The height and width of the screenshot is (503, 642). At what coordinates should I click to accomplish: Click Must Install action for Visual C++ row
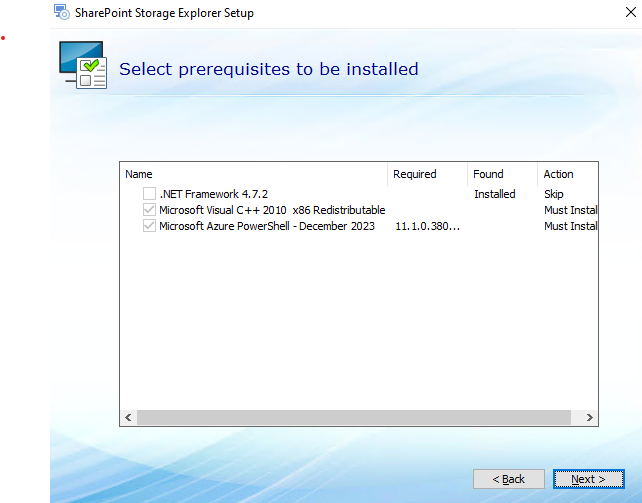pos(571,210)
